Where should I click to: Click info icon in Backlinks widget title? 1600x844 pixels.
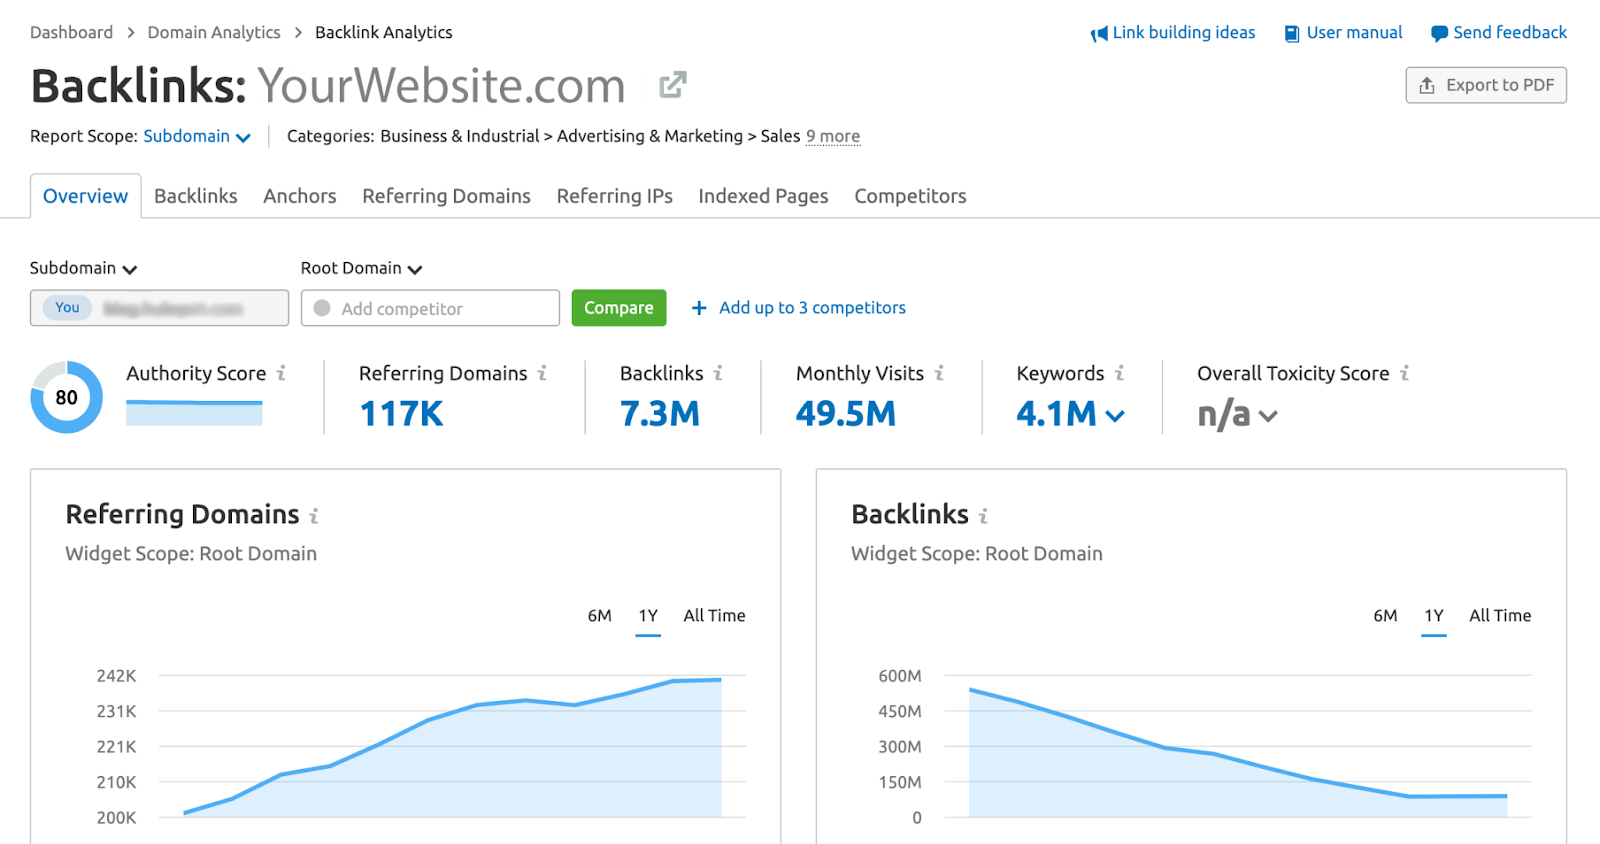point(984,516)
